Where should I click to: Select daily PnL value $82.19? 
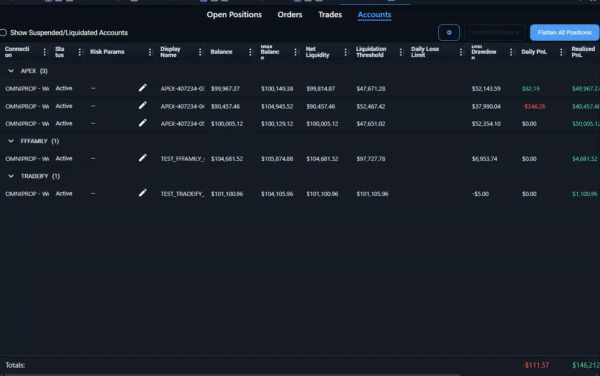click(x=531, y=88)
